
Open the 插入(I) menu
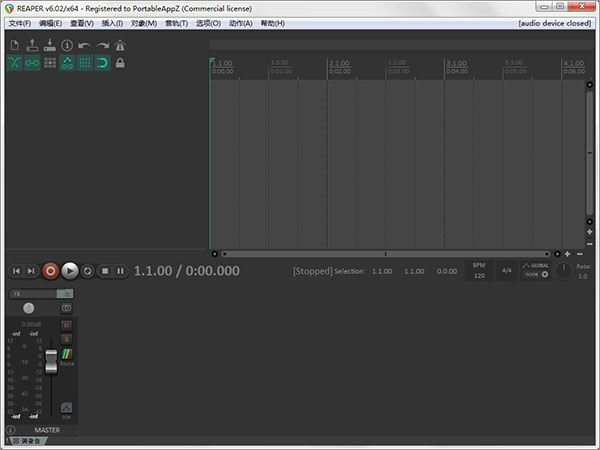[112, 23]
